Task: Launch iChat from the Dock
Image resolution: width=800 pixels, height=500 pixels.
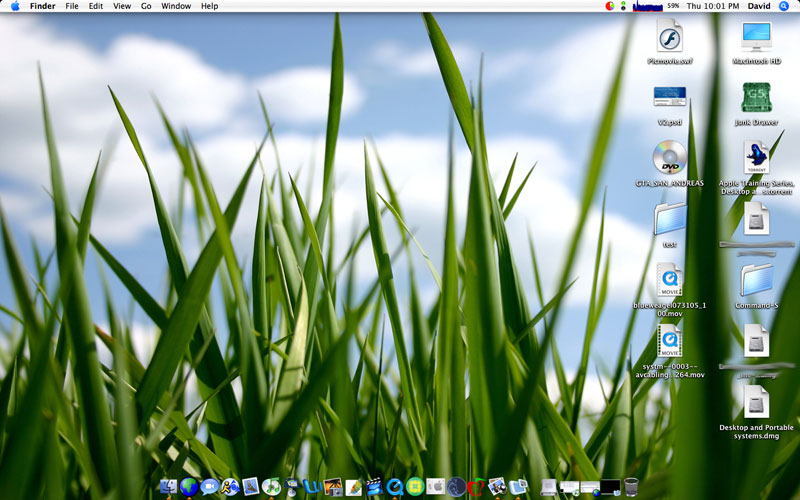Action: tap(209, 487)
